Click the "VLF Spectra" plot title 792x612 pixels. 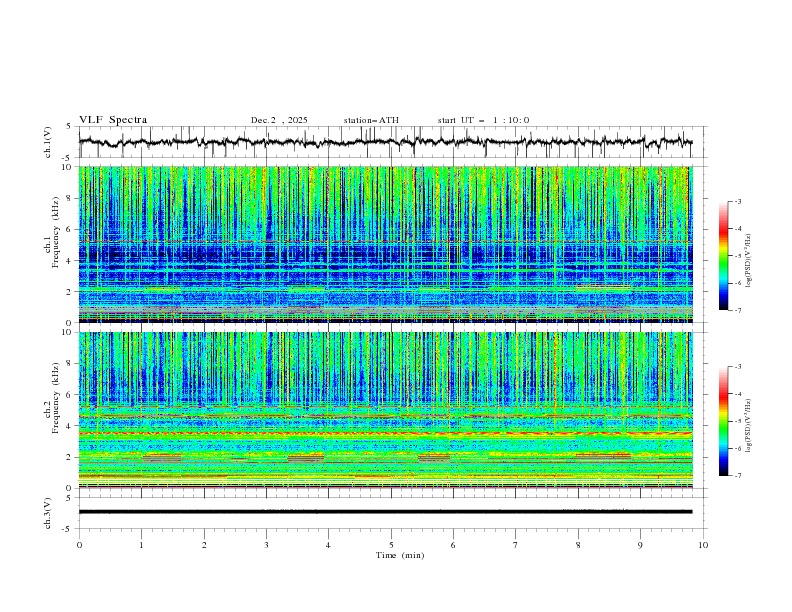click(113, 120)
